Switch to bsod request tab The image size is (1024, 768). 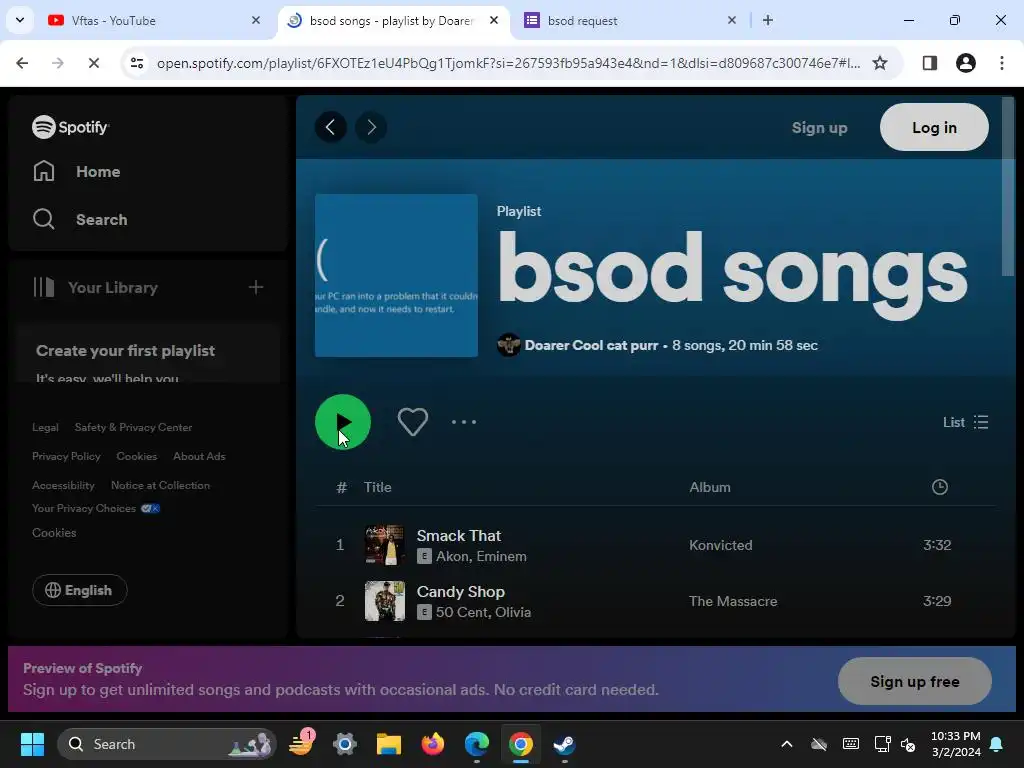[630, 20]
